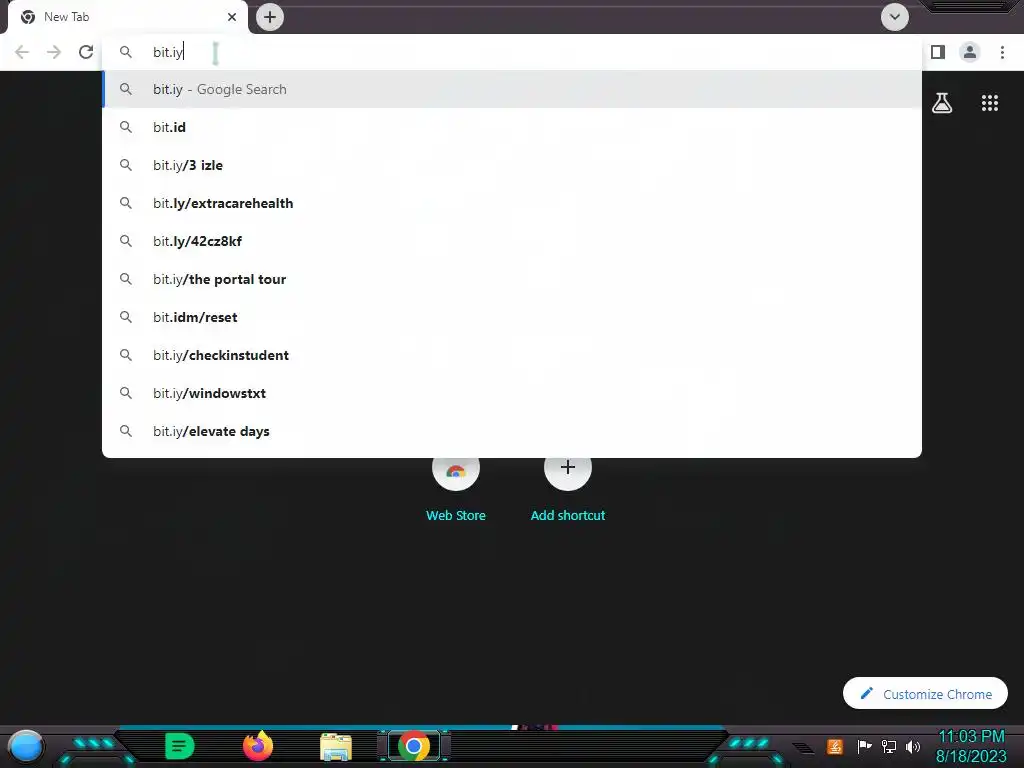Open a new tab with plus button
This screenshot has width=1024, height=768.
[x=270, y=17]
